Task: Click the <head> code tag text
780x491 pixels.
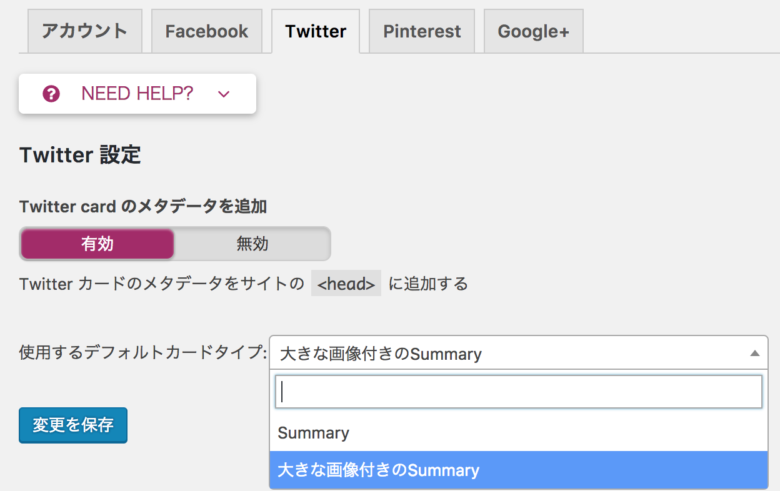Action: (346, 284)
